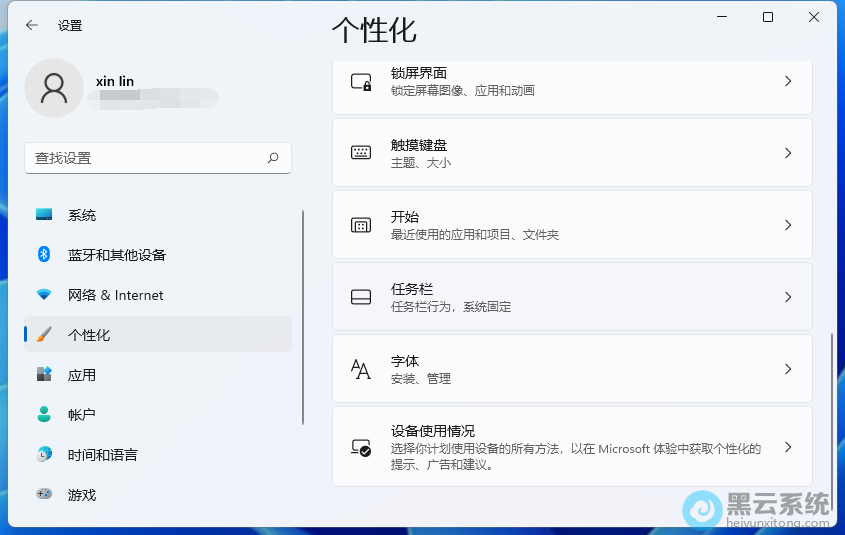Click the right content pane scrollbar
Image resolution: width=845 pixels, height=535 pixels.
[831, 410]
